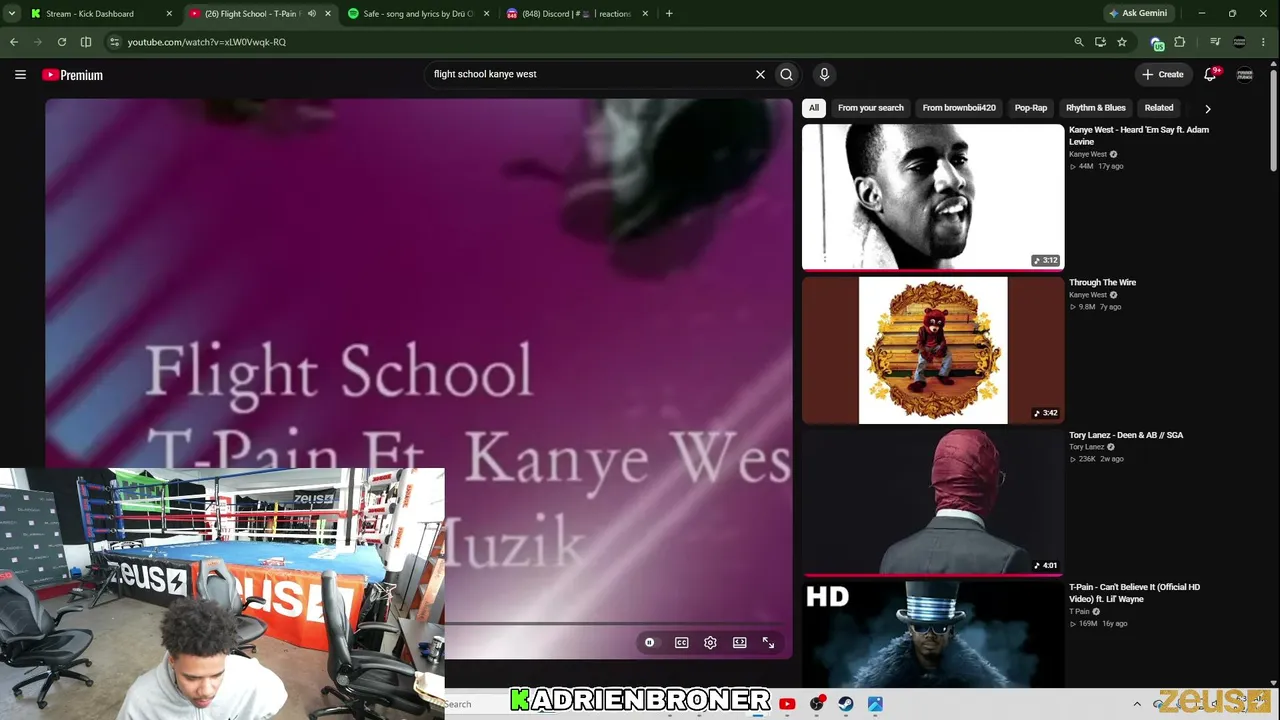Click the Ask Gemini button
Screen dimensions: 1280x720
click(1138, 14)
